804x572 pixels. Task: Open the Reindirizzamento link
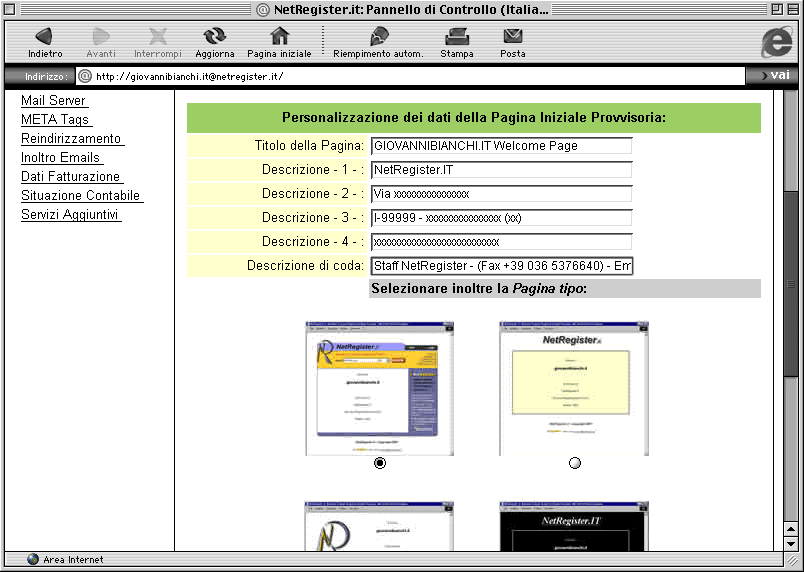pos(72,138)
